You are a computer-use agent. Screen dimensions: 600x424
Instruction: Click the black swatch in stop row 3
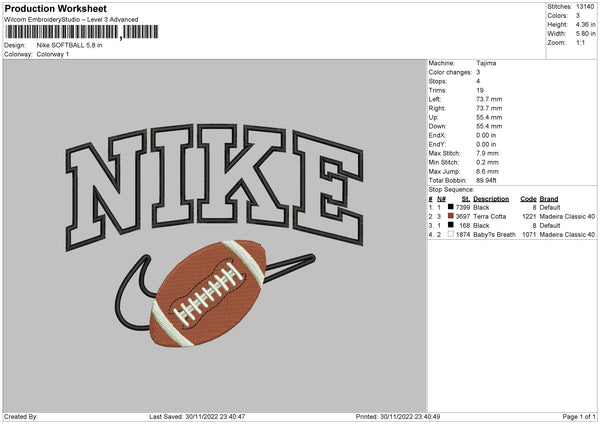[x=451, y=225]
